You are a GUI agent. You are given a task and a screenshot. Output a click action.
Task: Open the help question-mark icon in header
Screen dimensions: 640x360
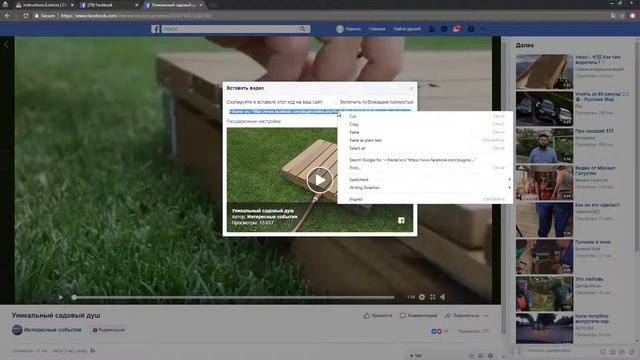pos(471,29)
